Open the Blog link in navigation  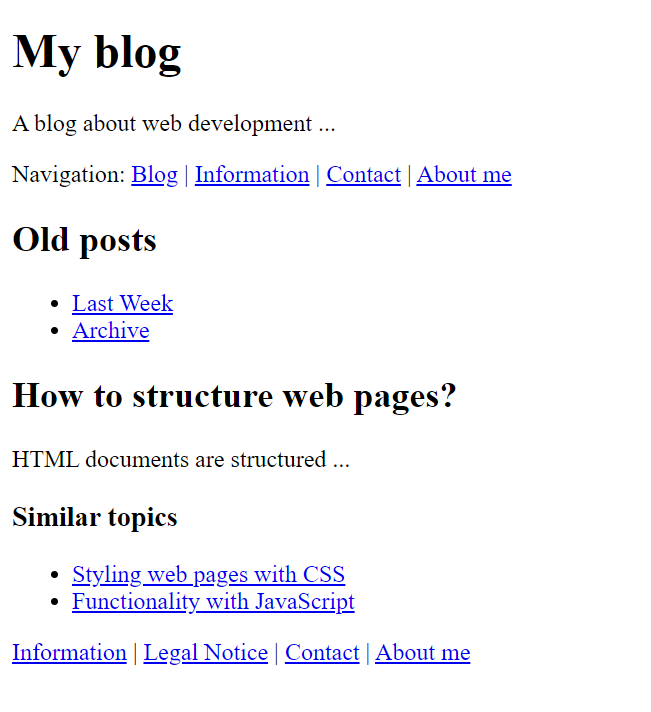154,175
